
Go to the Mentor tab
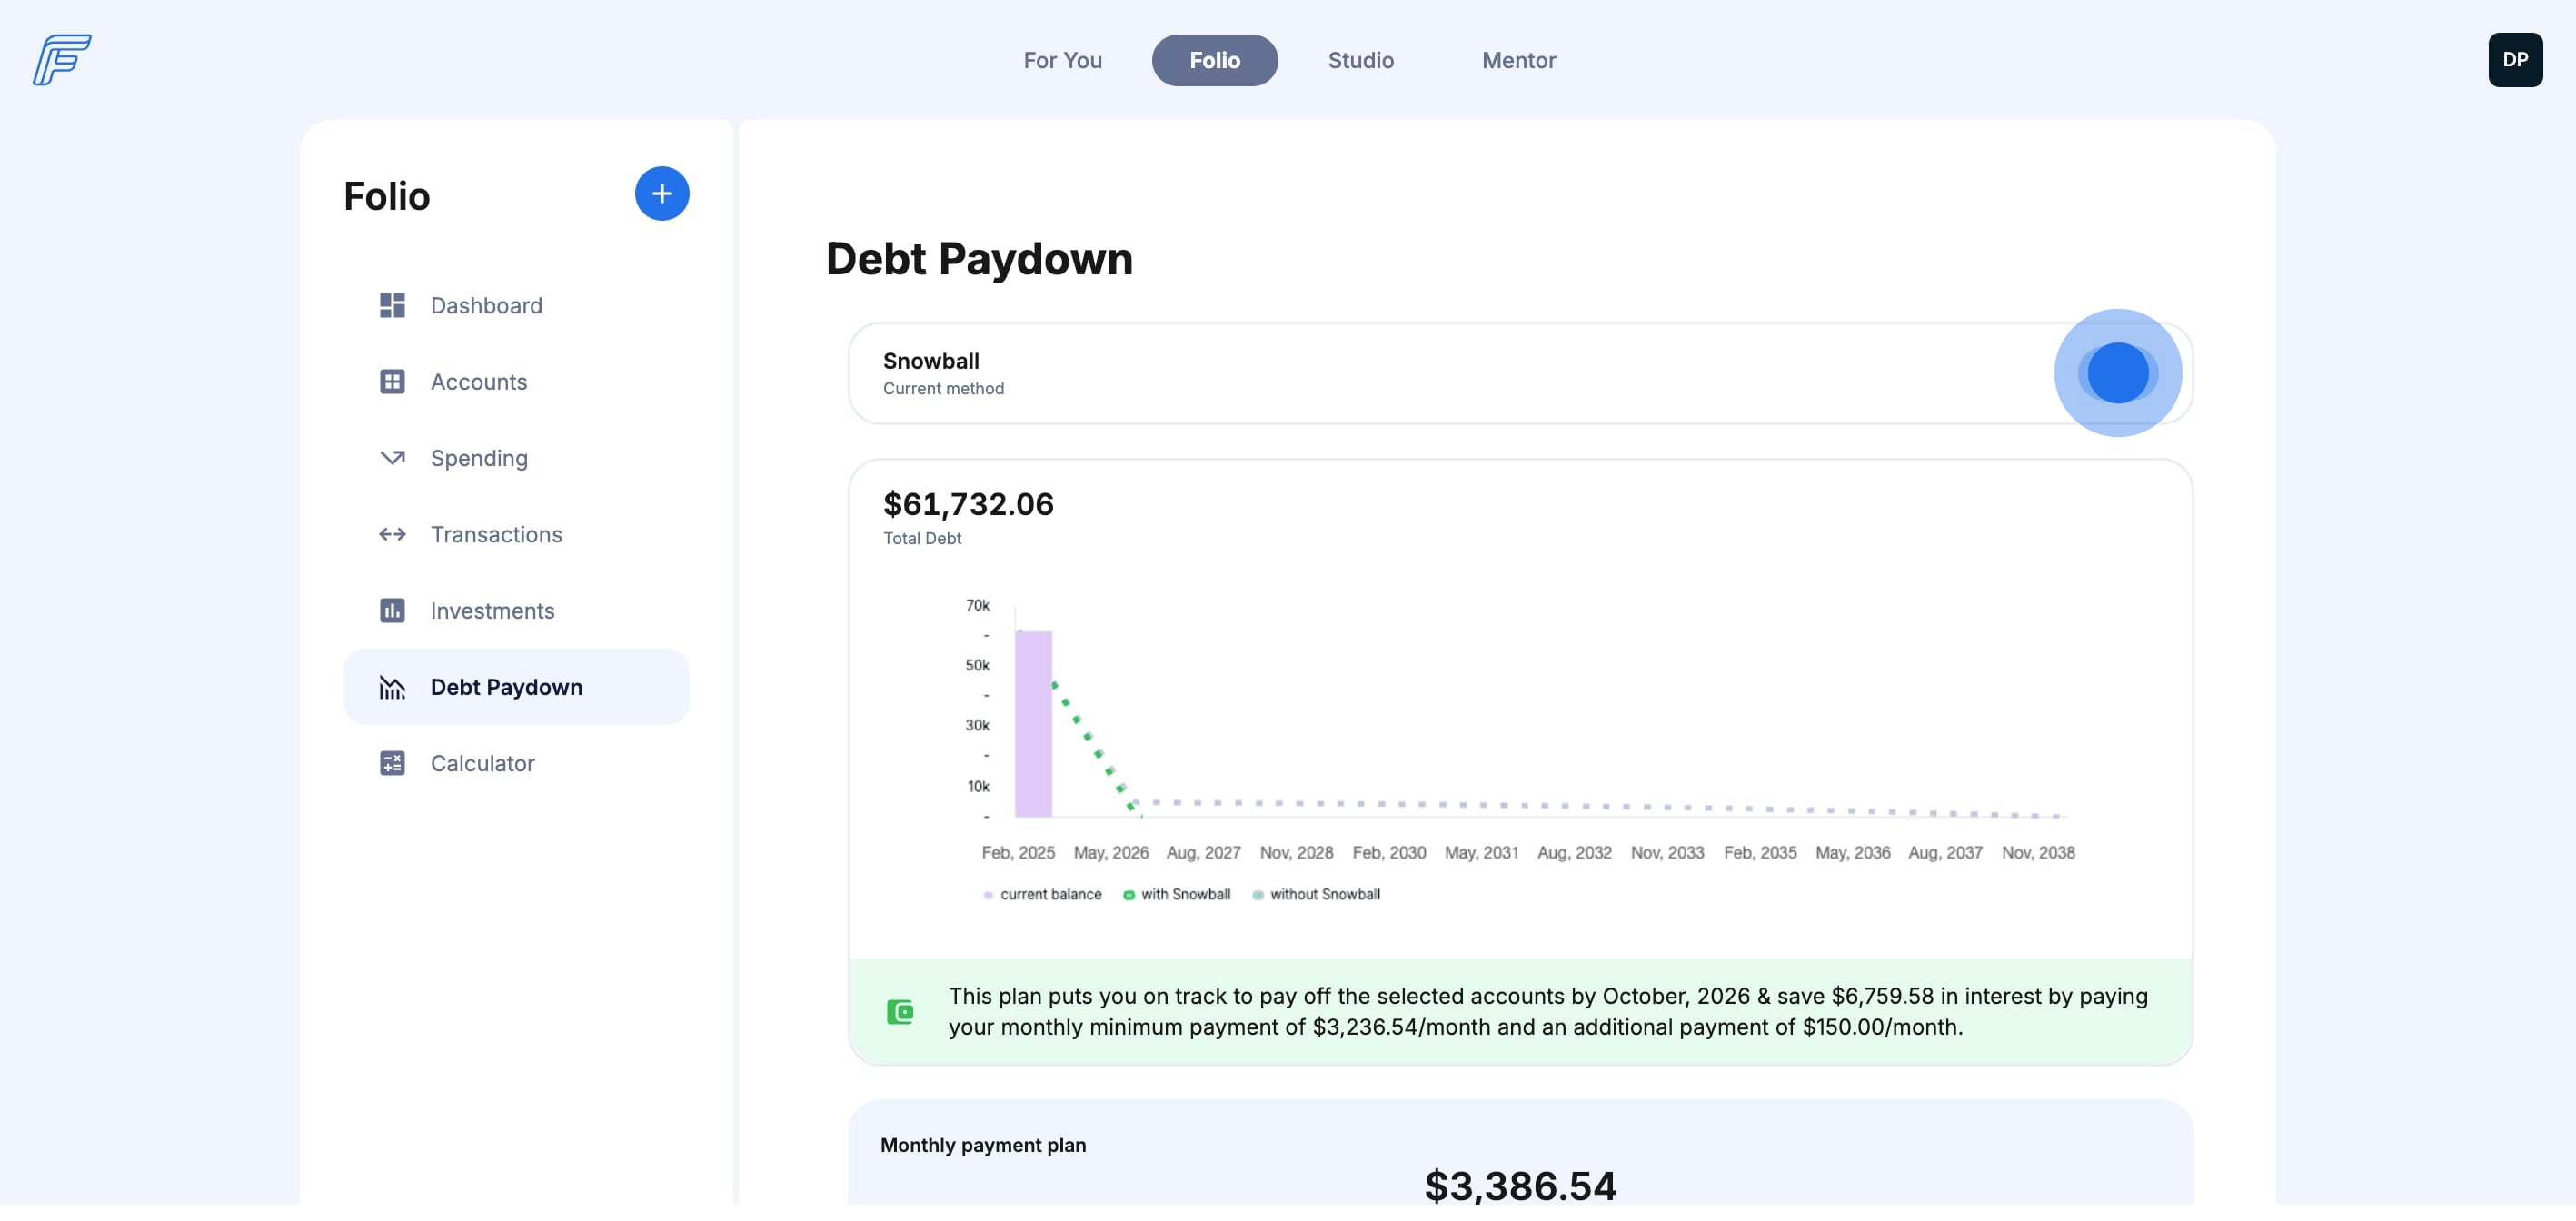(1518, 61)
